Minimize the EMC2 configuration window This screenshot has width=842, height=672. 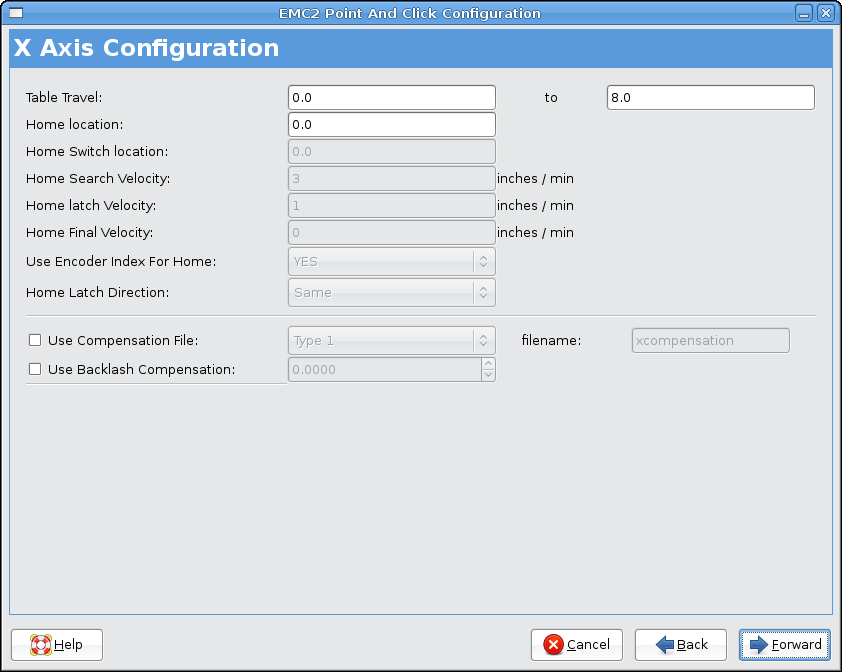tap(804, 13)
